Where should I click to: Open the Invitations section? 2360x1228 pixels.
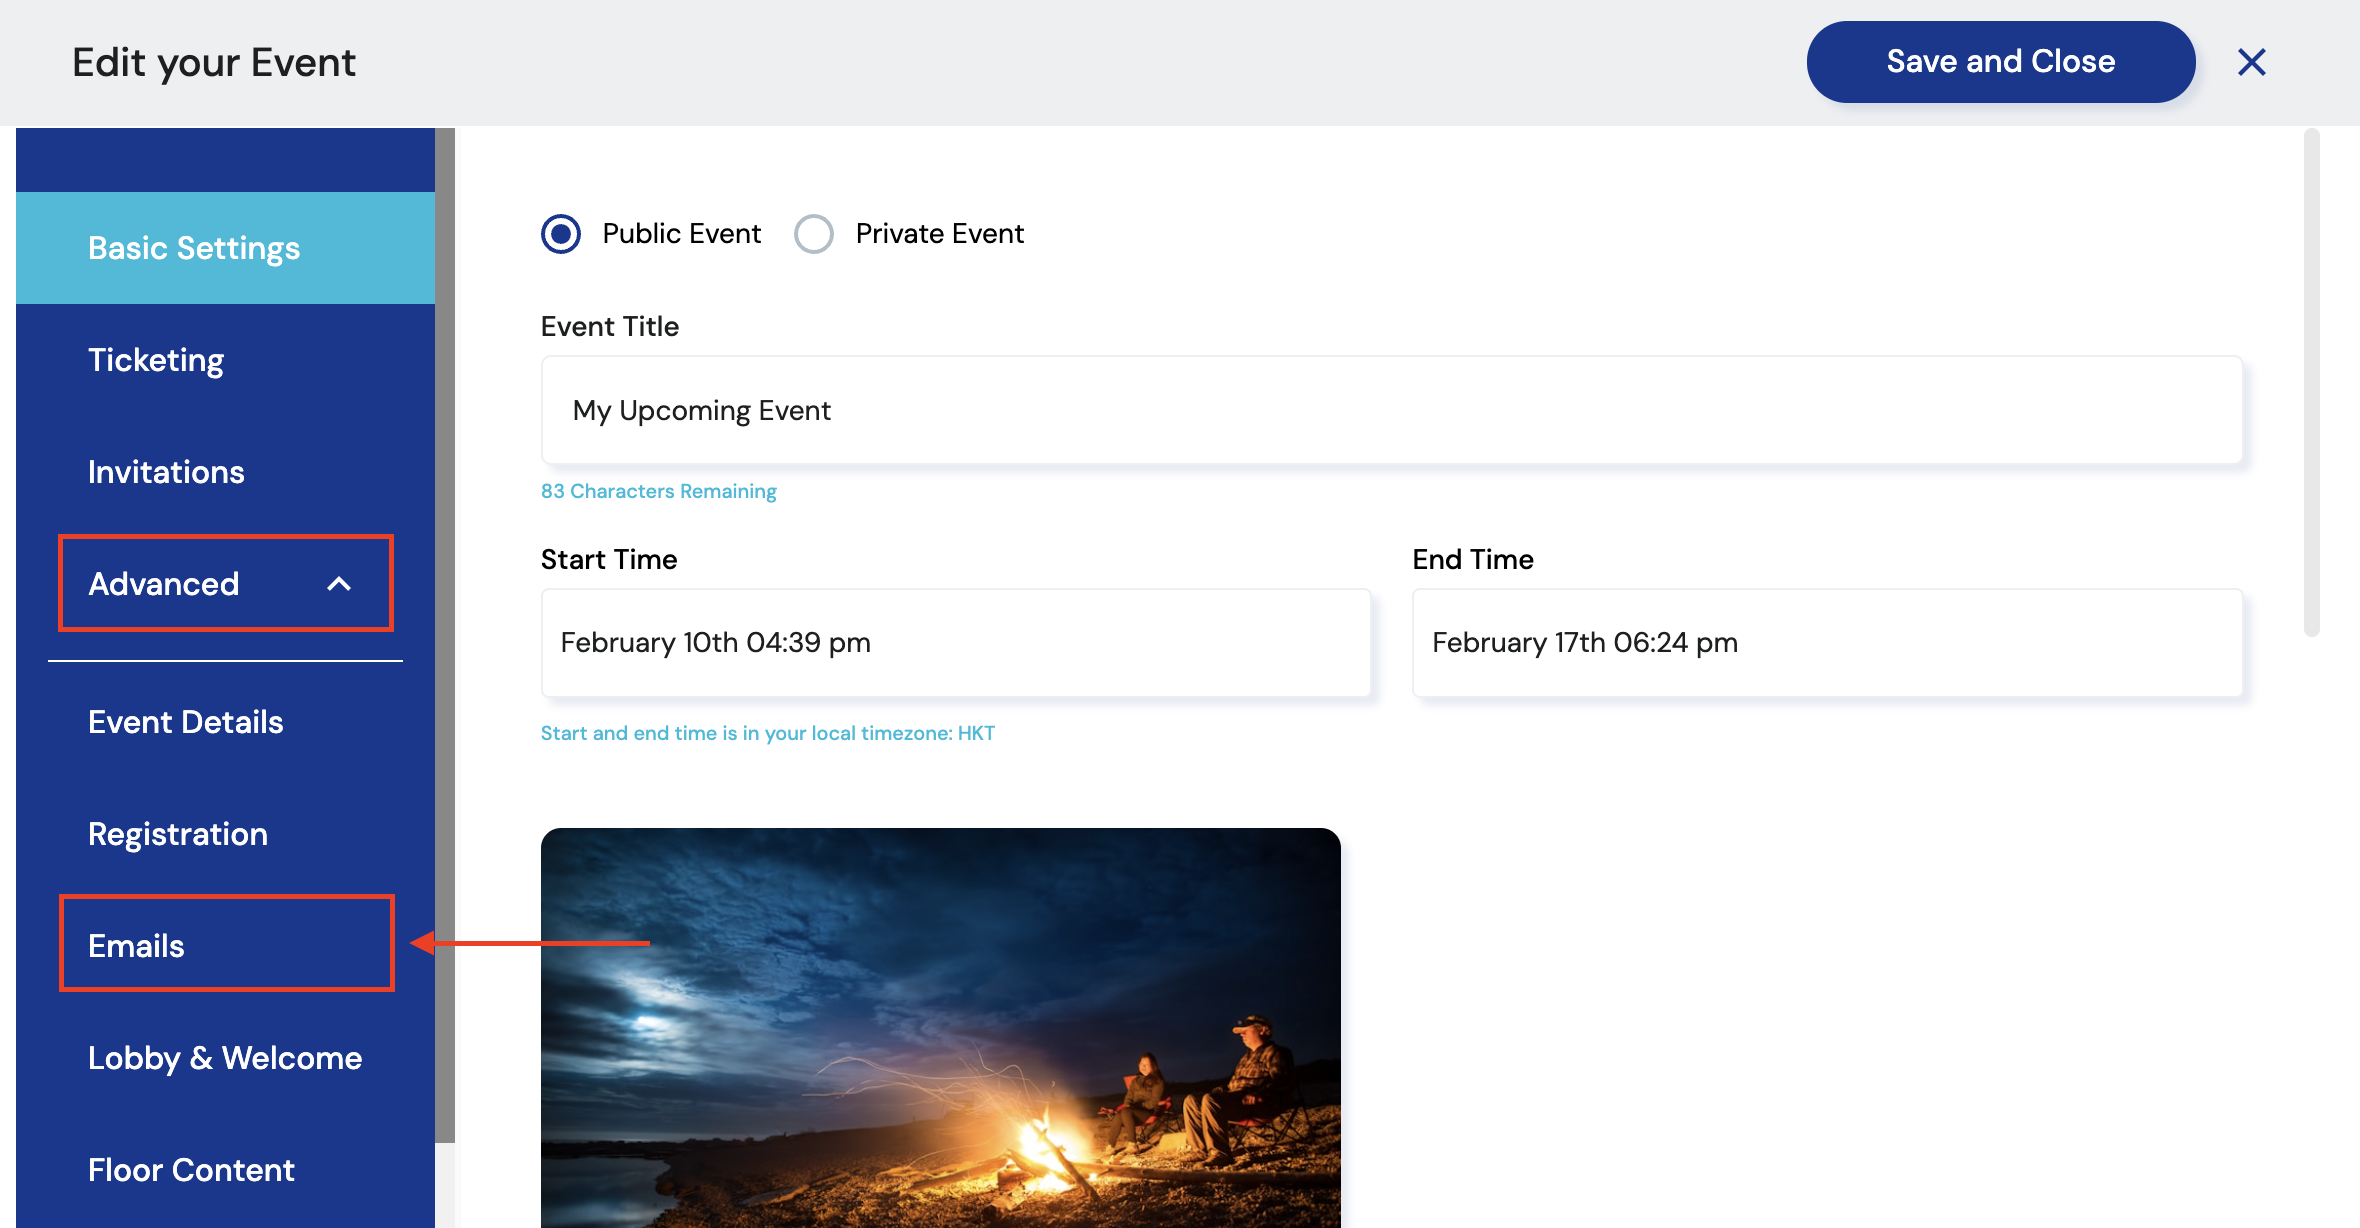click(166, 472)
